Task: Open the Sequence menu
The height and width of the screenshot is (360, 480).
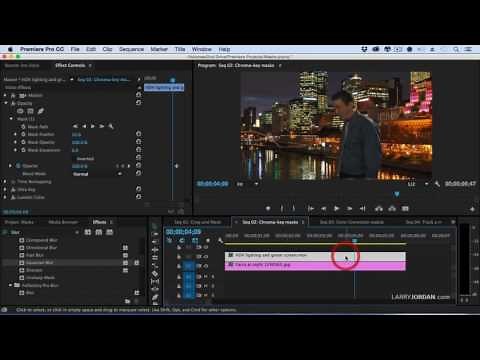Action: pyautogui.click(x=131, y=49)
